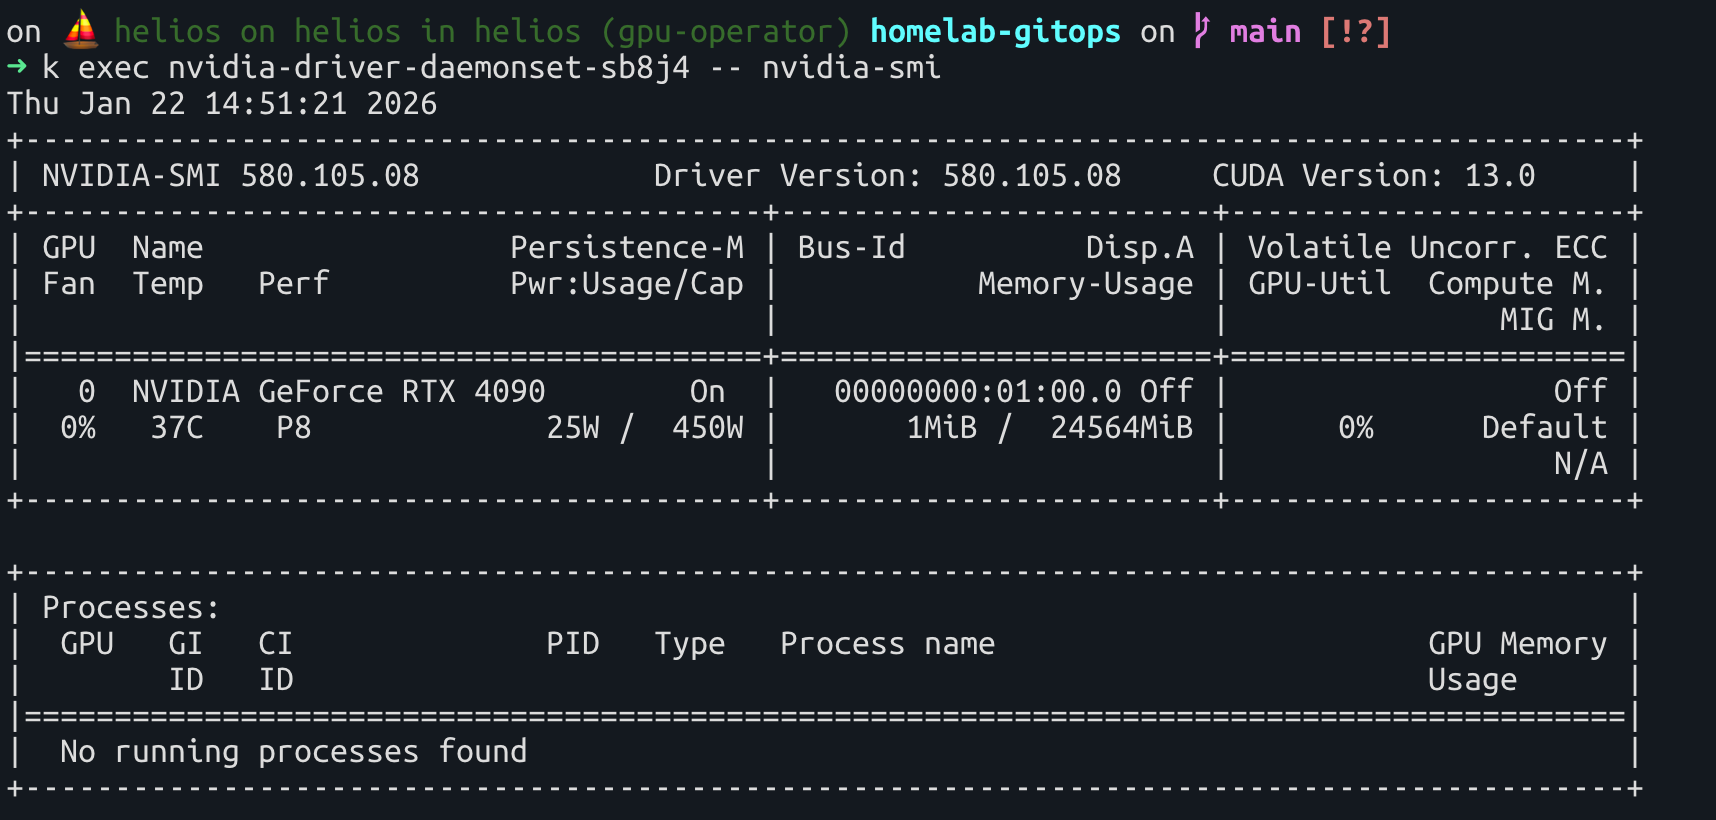Screen dimensions: 1716x820
Task: Click the 24564MiB total memory value
Action: pyautogui.click(x=1121, y=427)
